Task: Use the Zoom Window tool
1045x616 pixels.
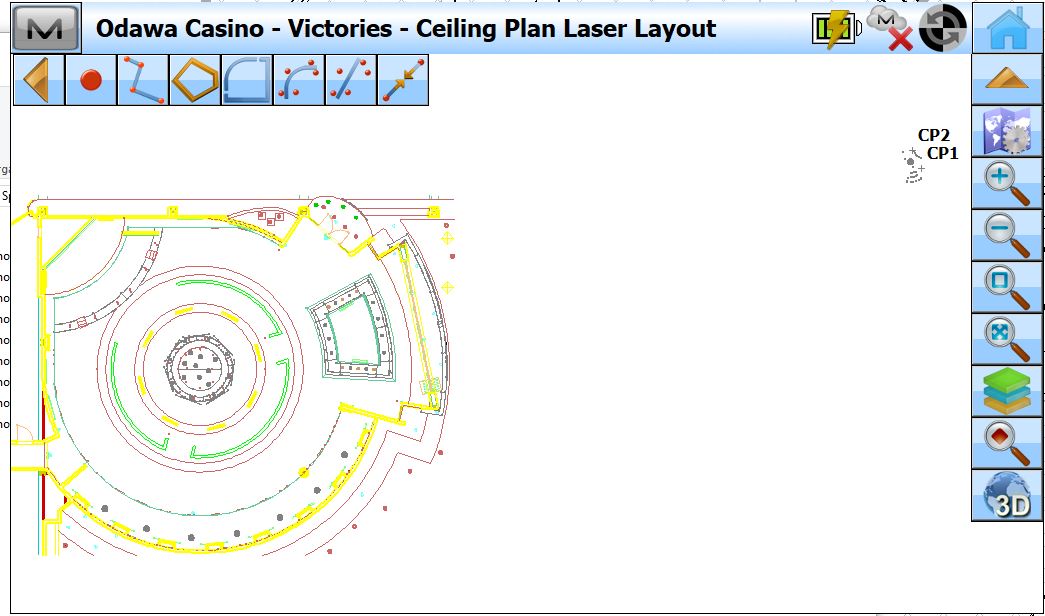Action: (1005, 288)
